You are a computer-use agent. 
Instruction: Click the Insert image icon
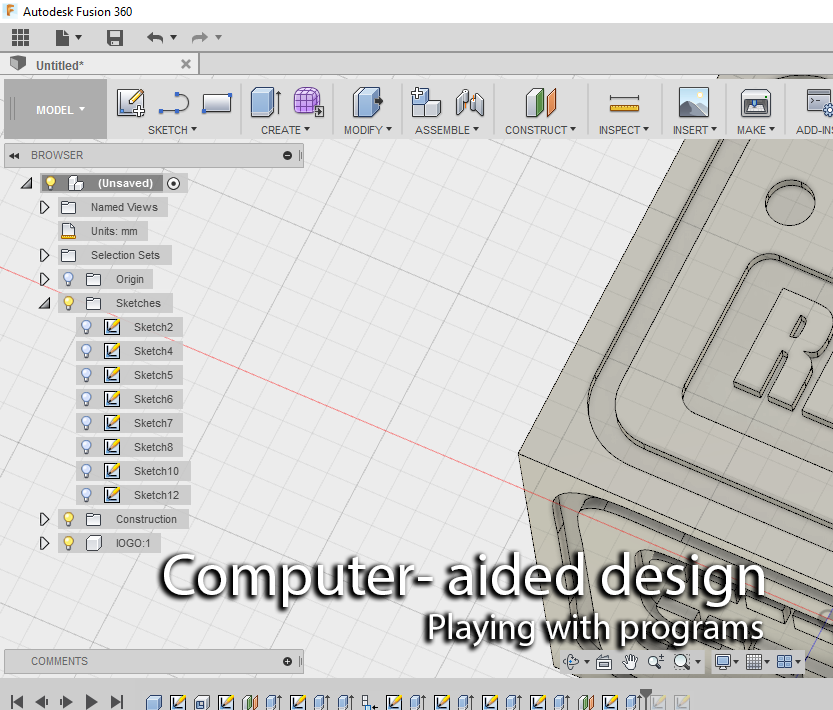[x=694, y=103]
